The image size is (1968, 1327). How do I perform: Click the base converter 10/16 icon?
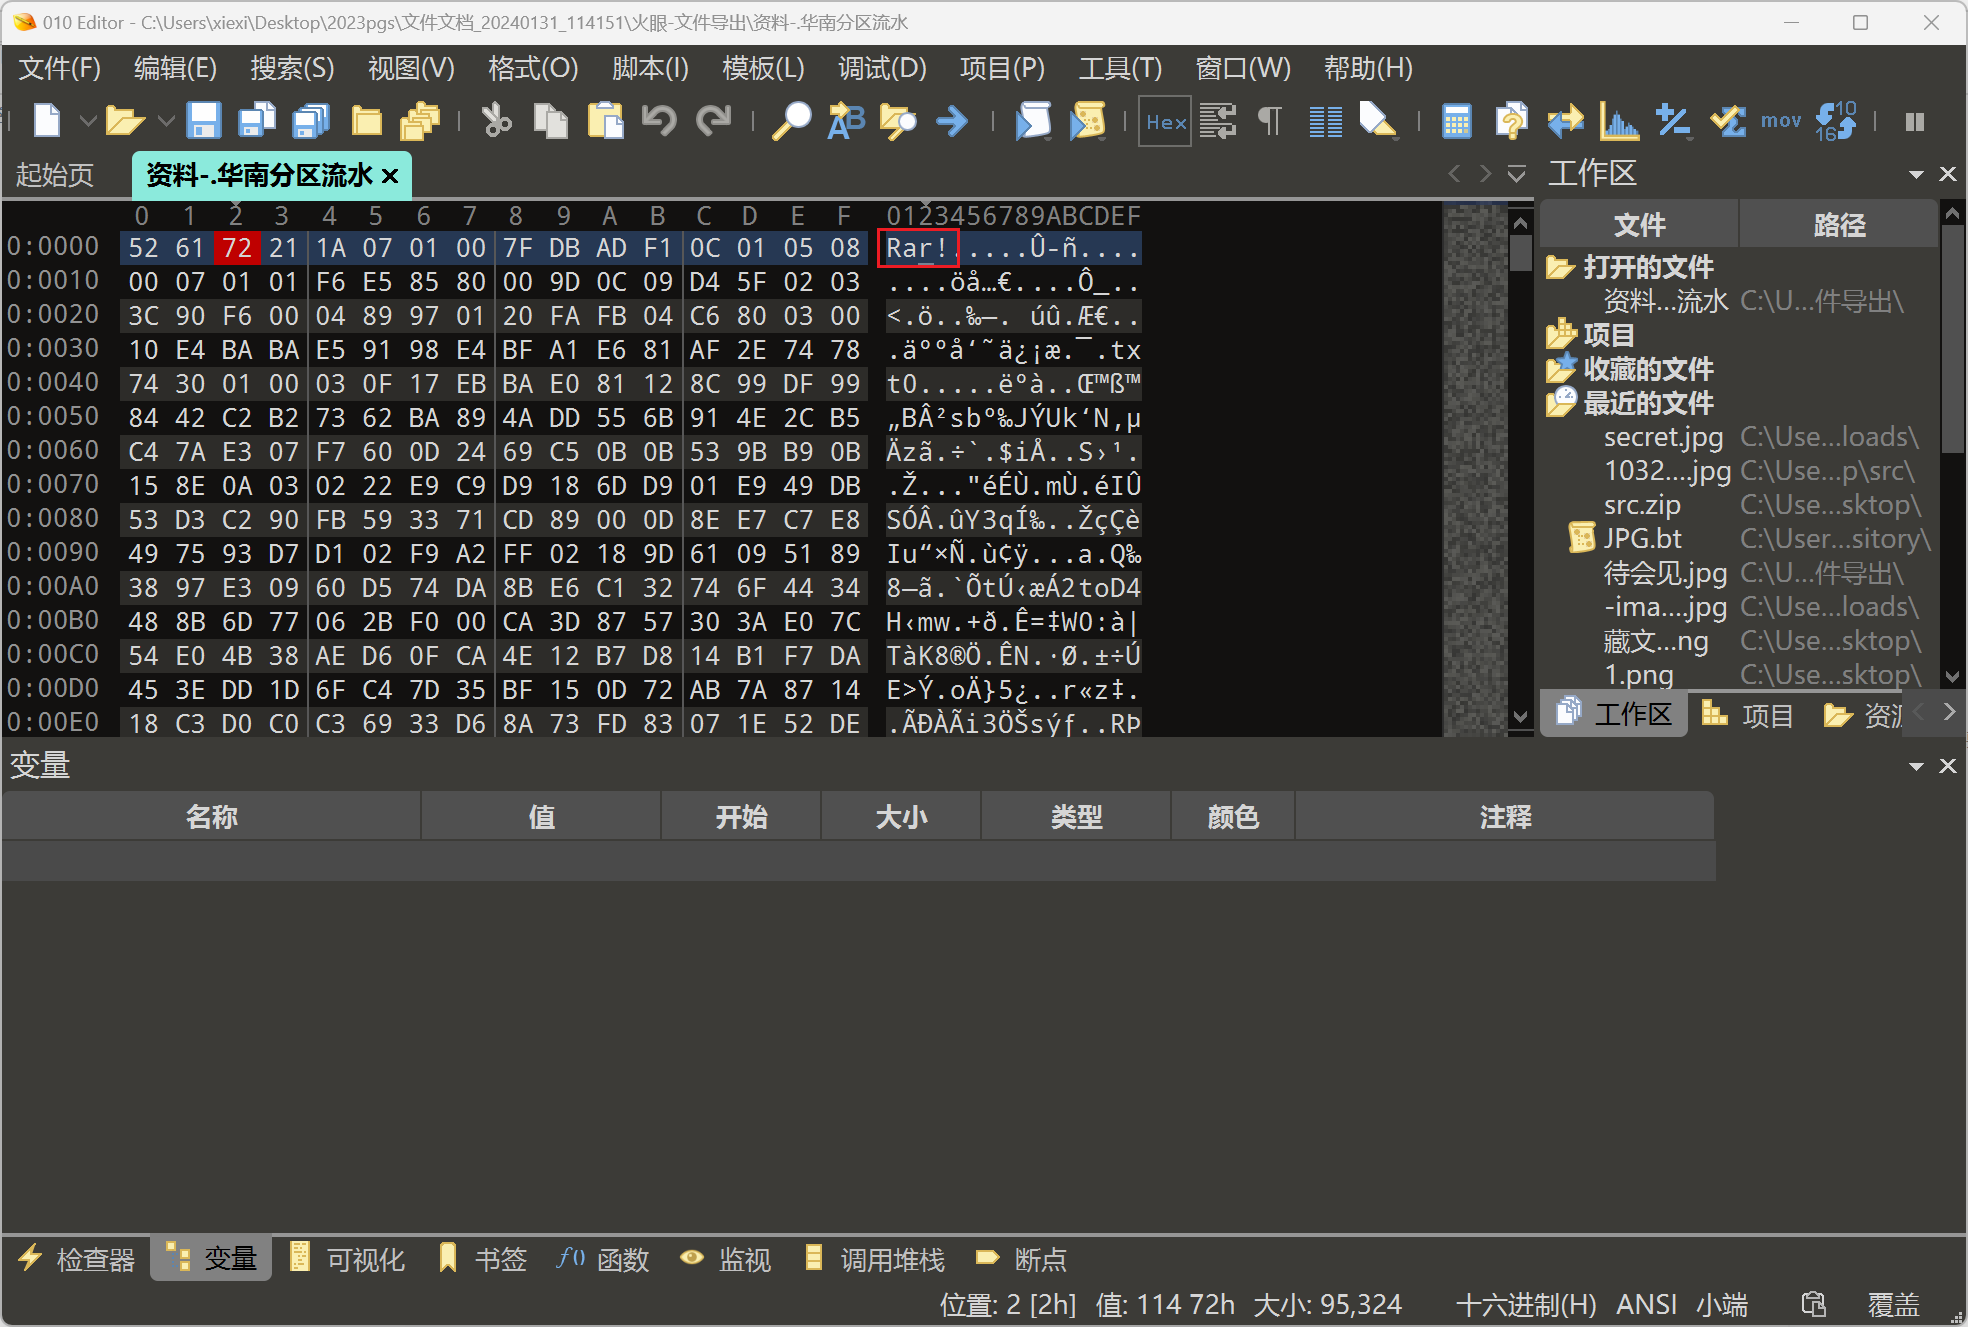(x=1835, y=121)
